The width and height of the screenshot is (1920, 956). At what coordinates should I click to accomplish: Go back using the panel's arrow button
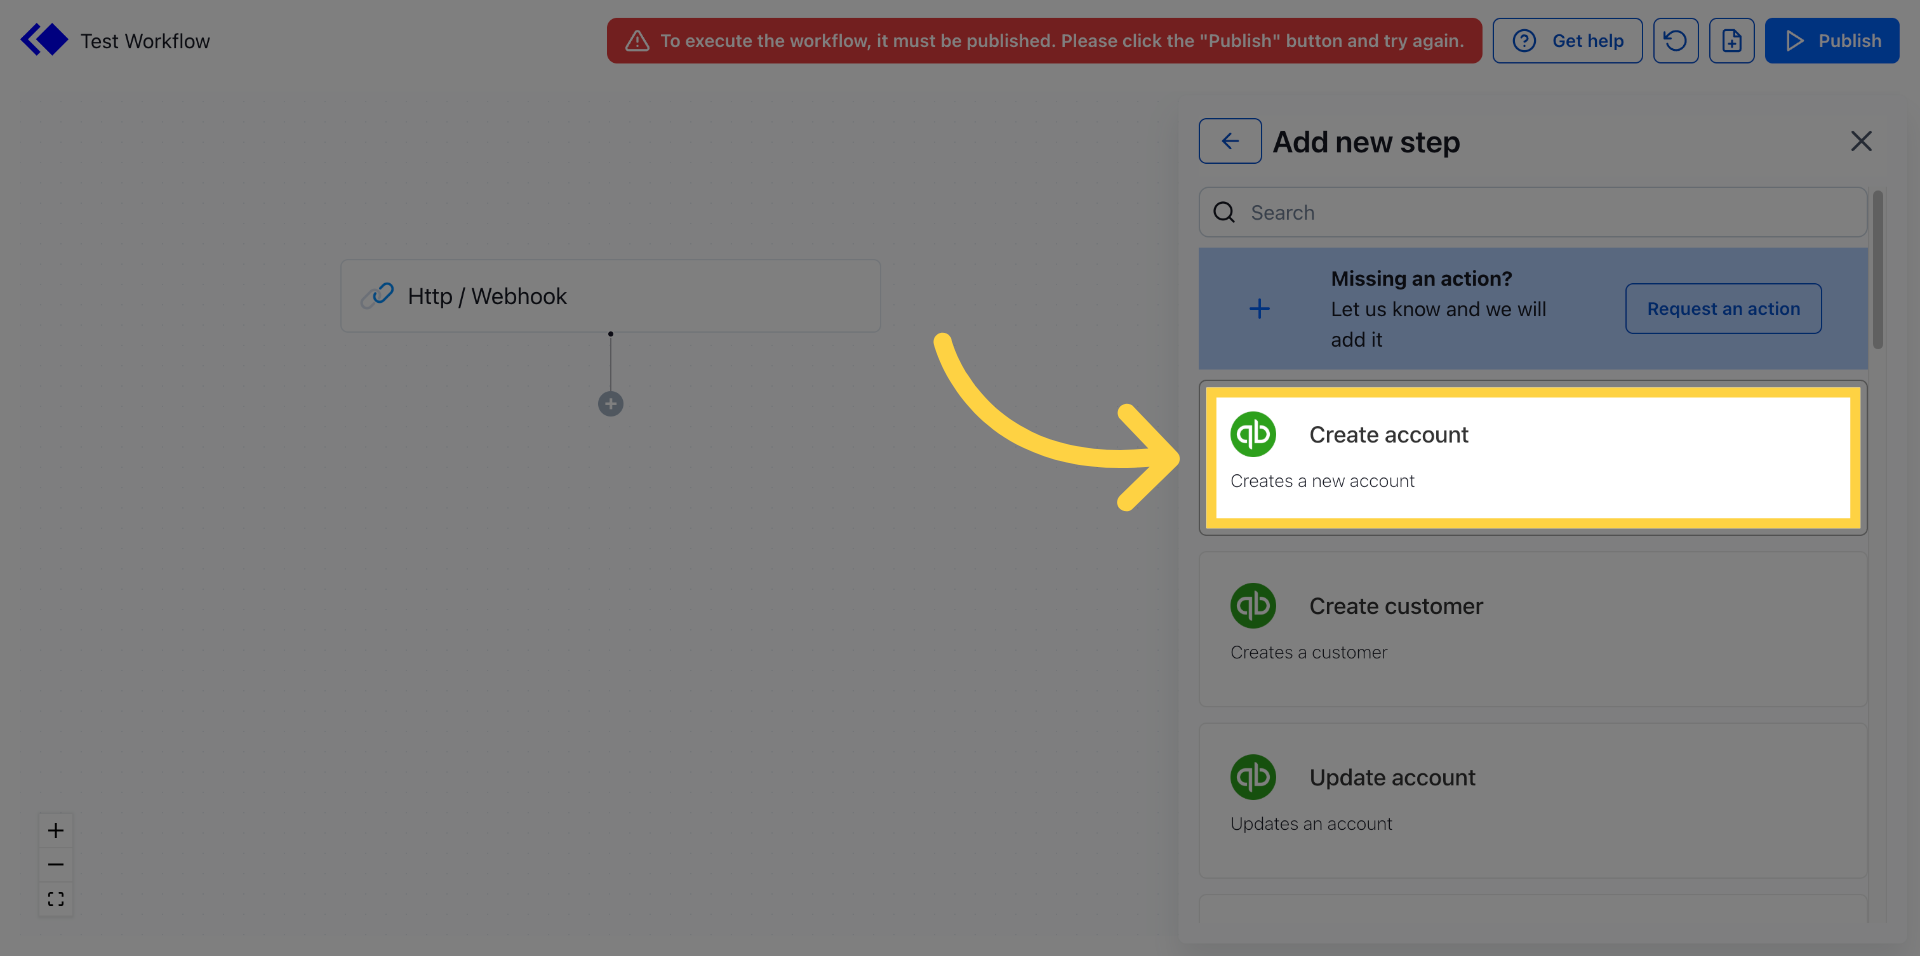[1229, 141]
